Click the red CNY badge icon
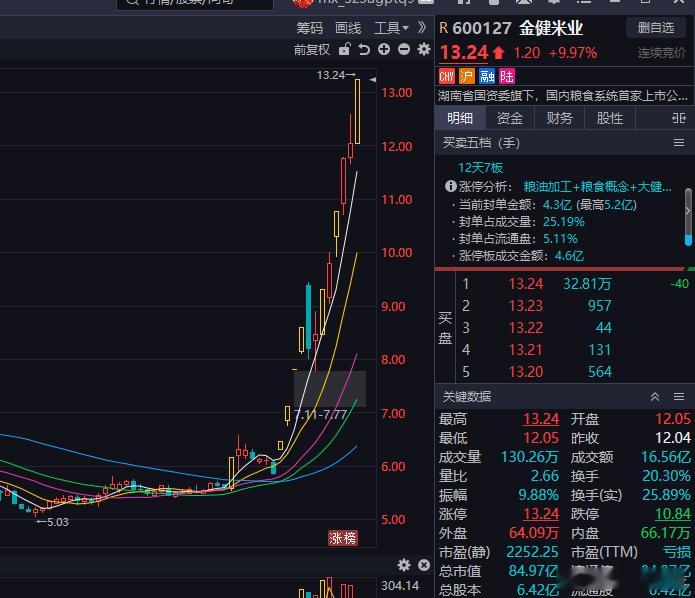Image resolution: width=695 pixels, height=598 pixels. click(447, 76)
